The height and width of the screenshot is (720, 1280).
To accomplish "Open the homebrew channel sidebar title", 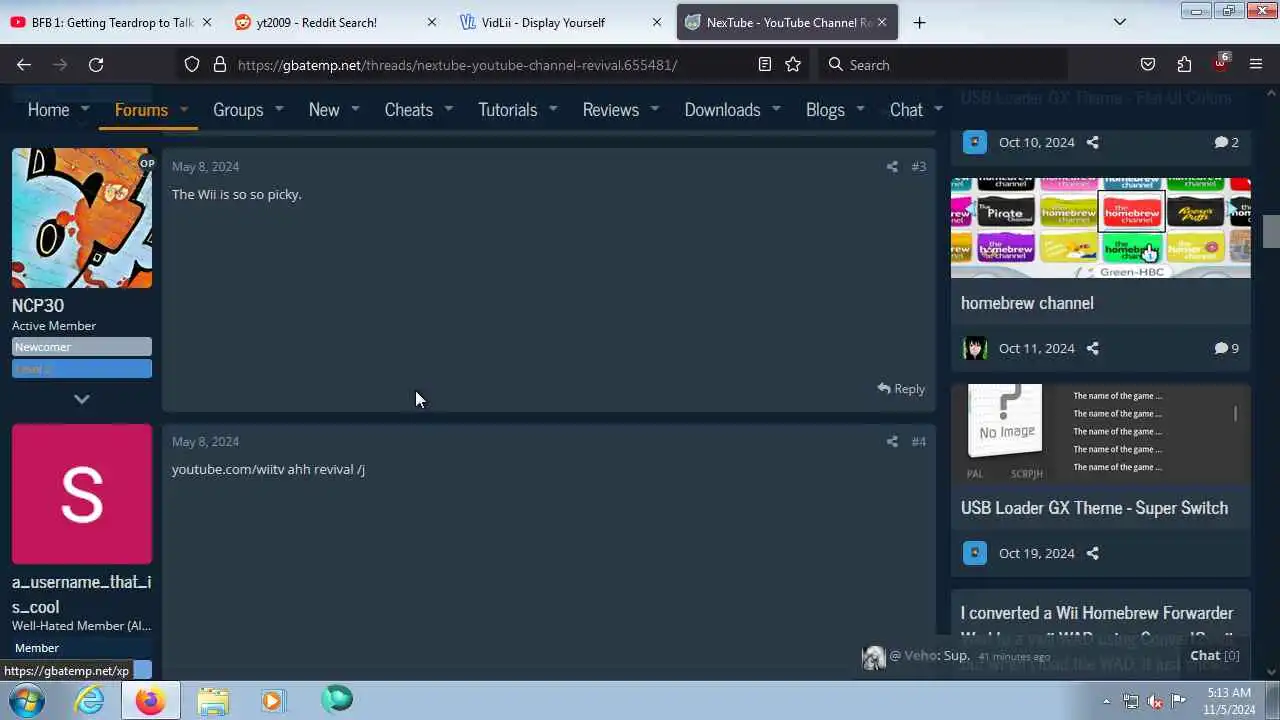I will pyautogui.click(x=1027, y=303).
